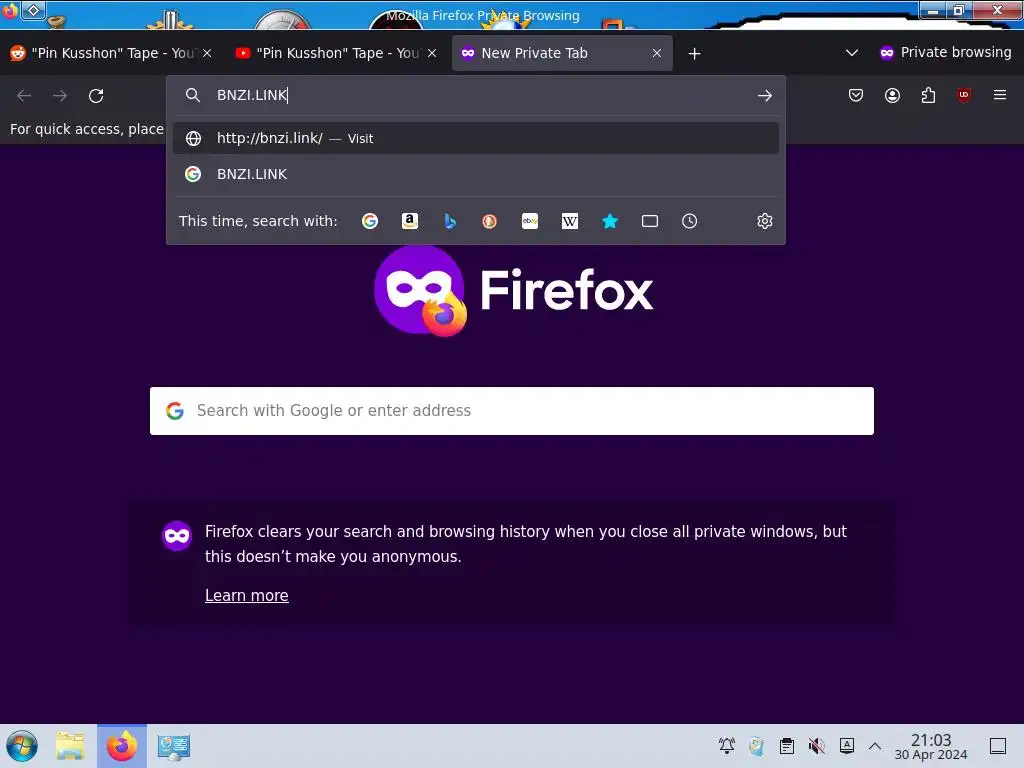Search this time with DuckDuckGo icon

click(489, 221)
